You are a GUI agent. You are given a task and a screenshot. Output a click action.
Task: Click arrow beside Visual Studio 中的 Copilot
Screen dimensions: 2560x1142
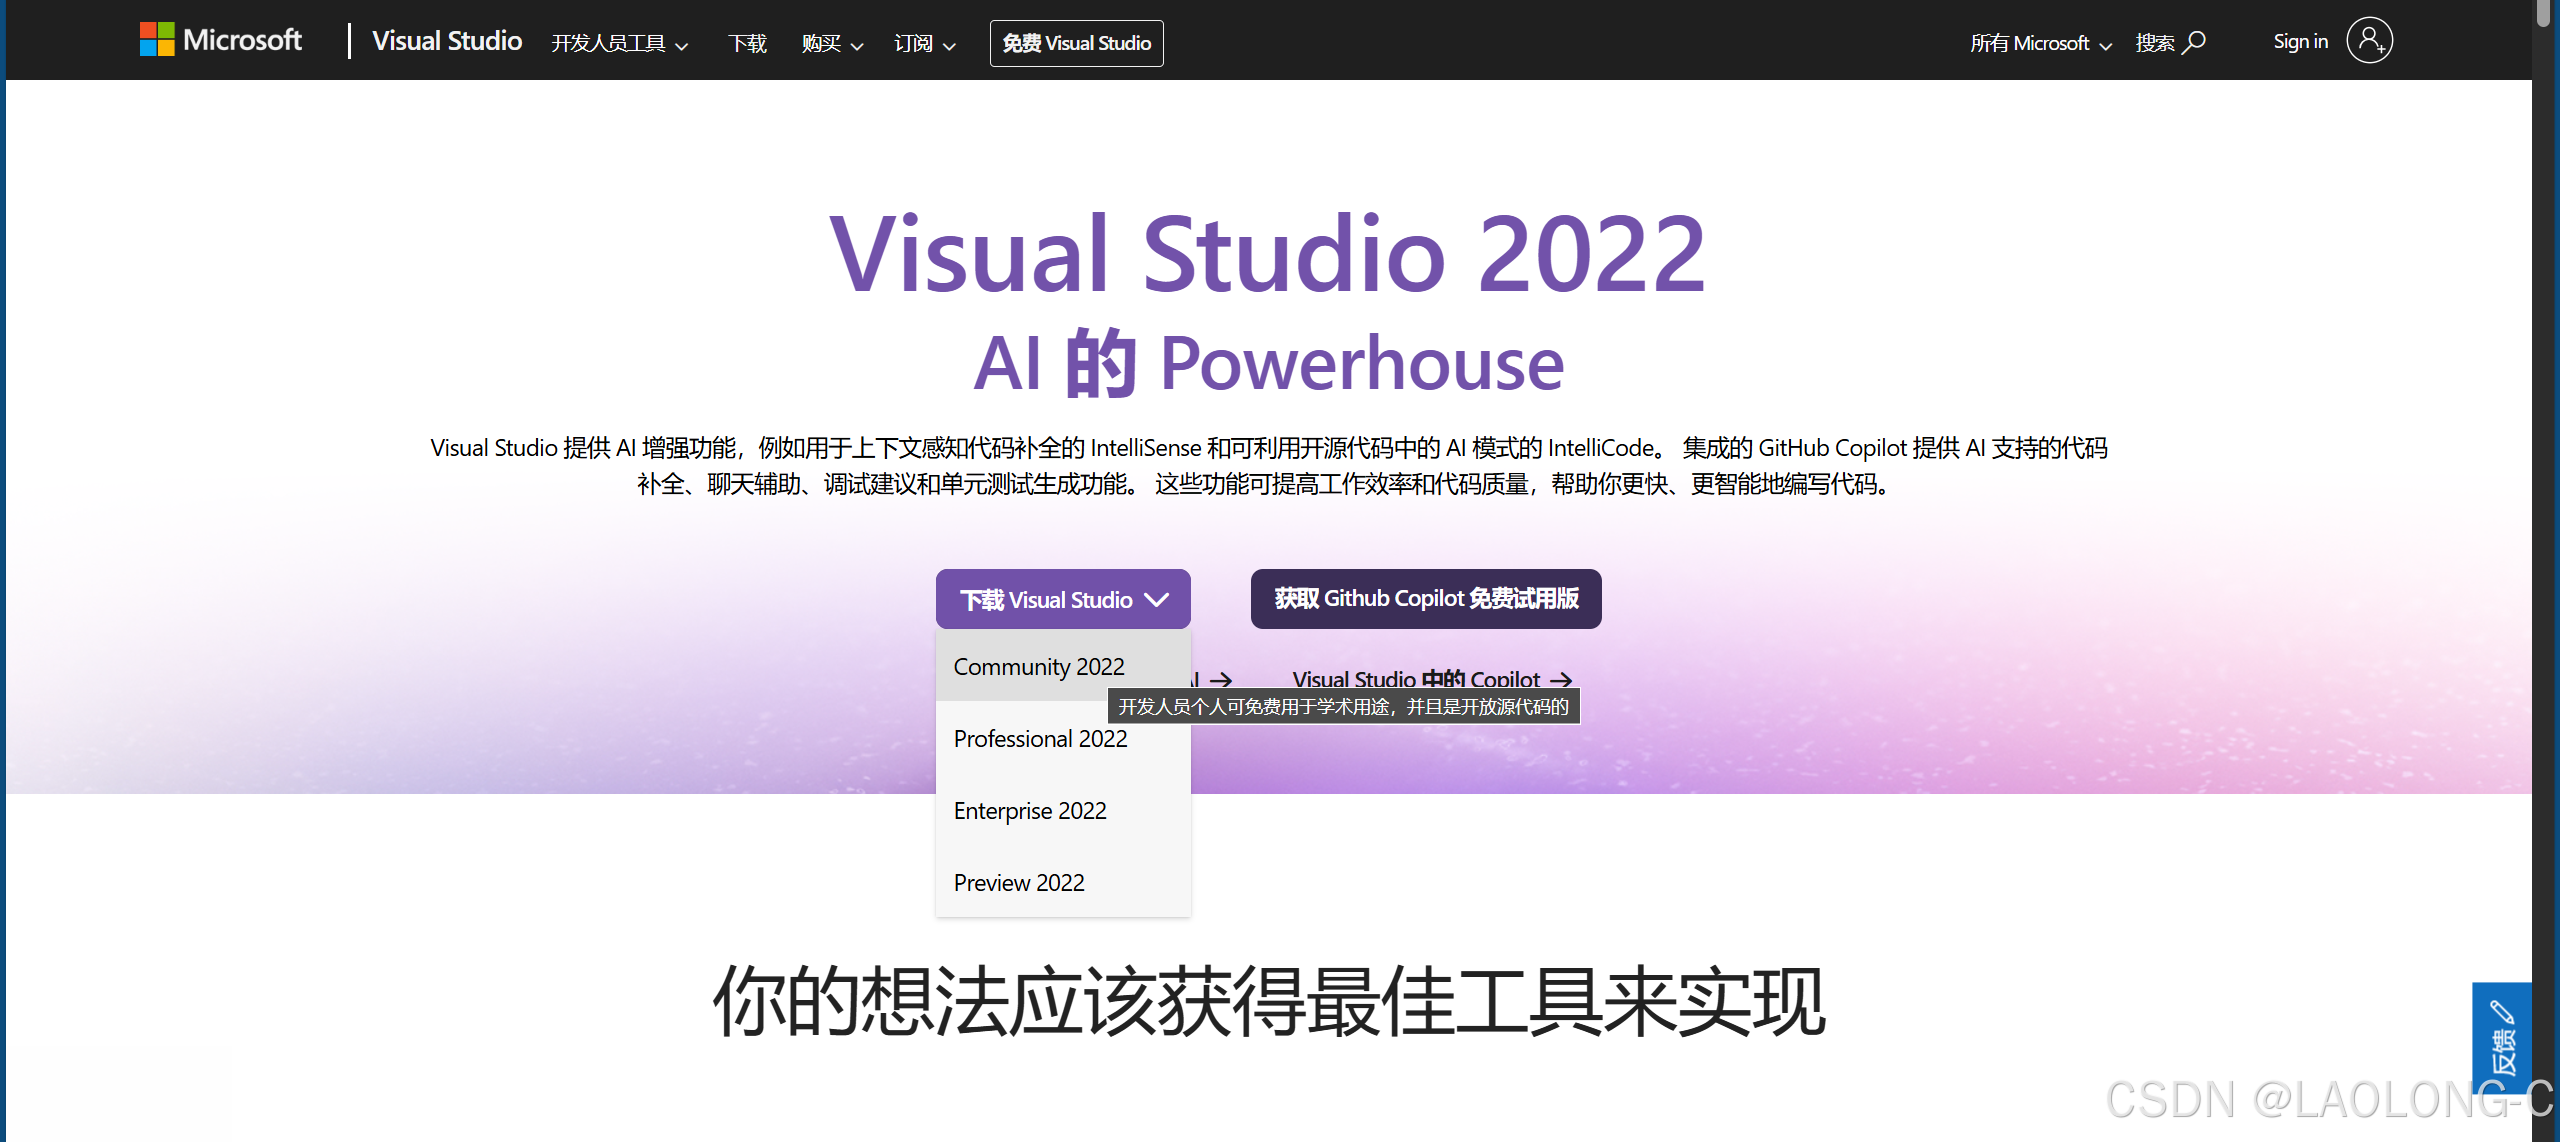1561,680
